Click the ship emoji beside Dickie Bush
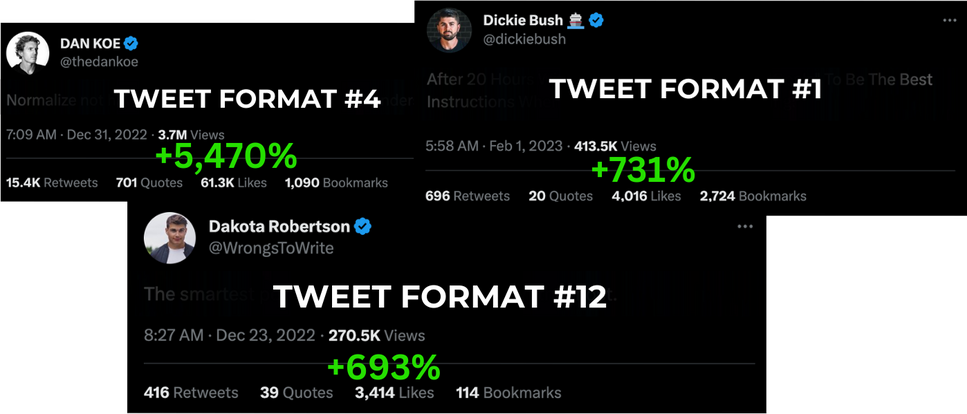 point(576,20)
